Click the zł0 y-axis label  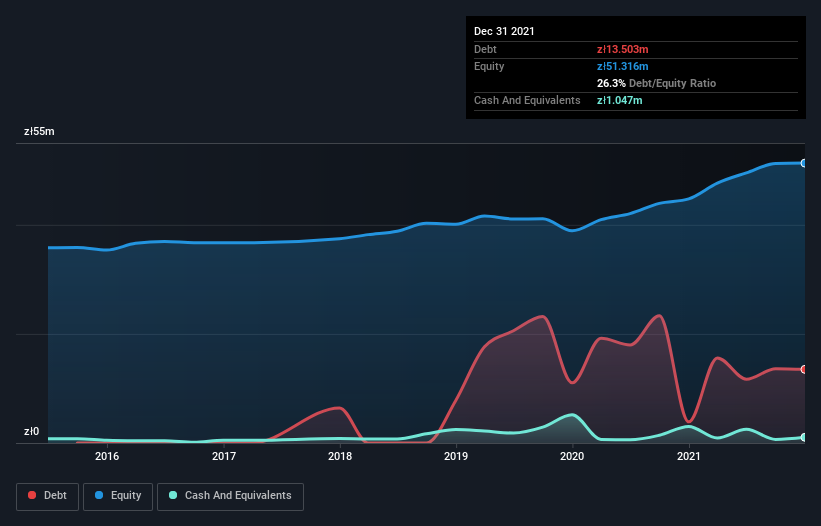(x=31, y=431)
